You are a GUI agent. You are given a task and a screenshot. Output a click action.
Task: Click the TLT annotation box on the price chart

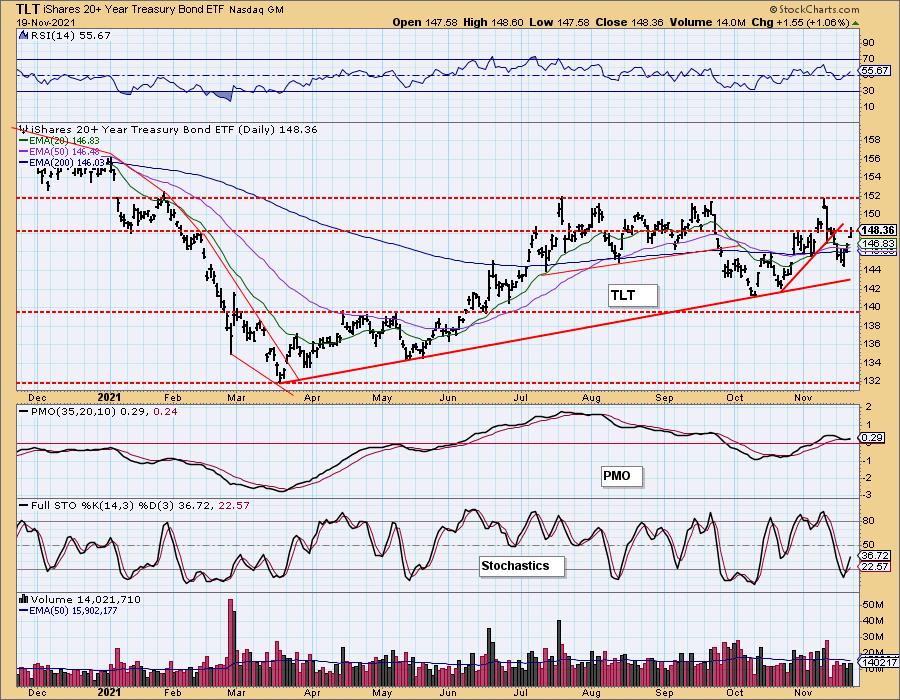(632, 295)
